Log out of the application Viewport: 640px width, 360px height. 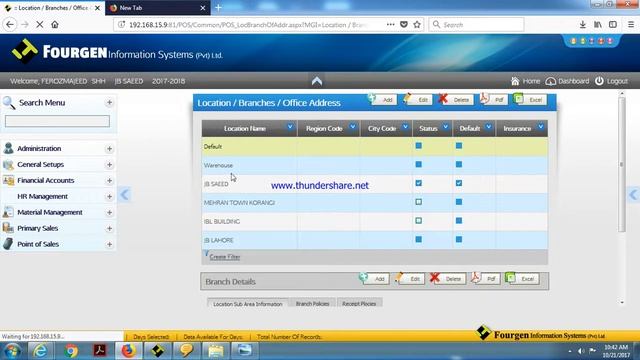[611, 81]
